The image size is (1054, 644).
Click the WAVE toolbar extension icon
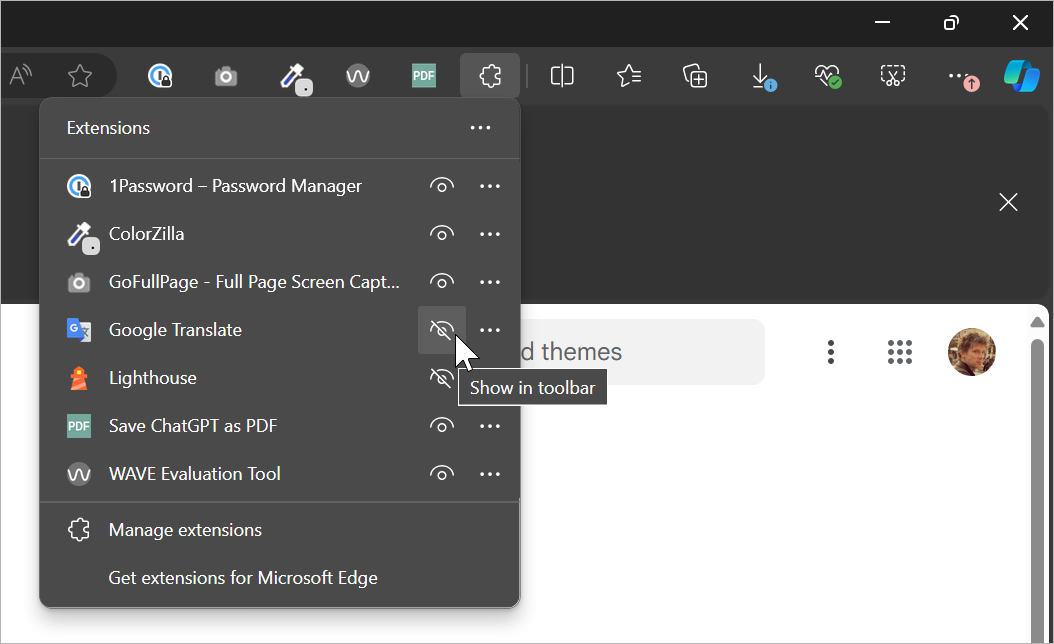point(358,76)
